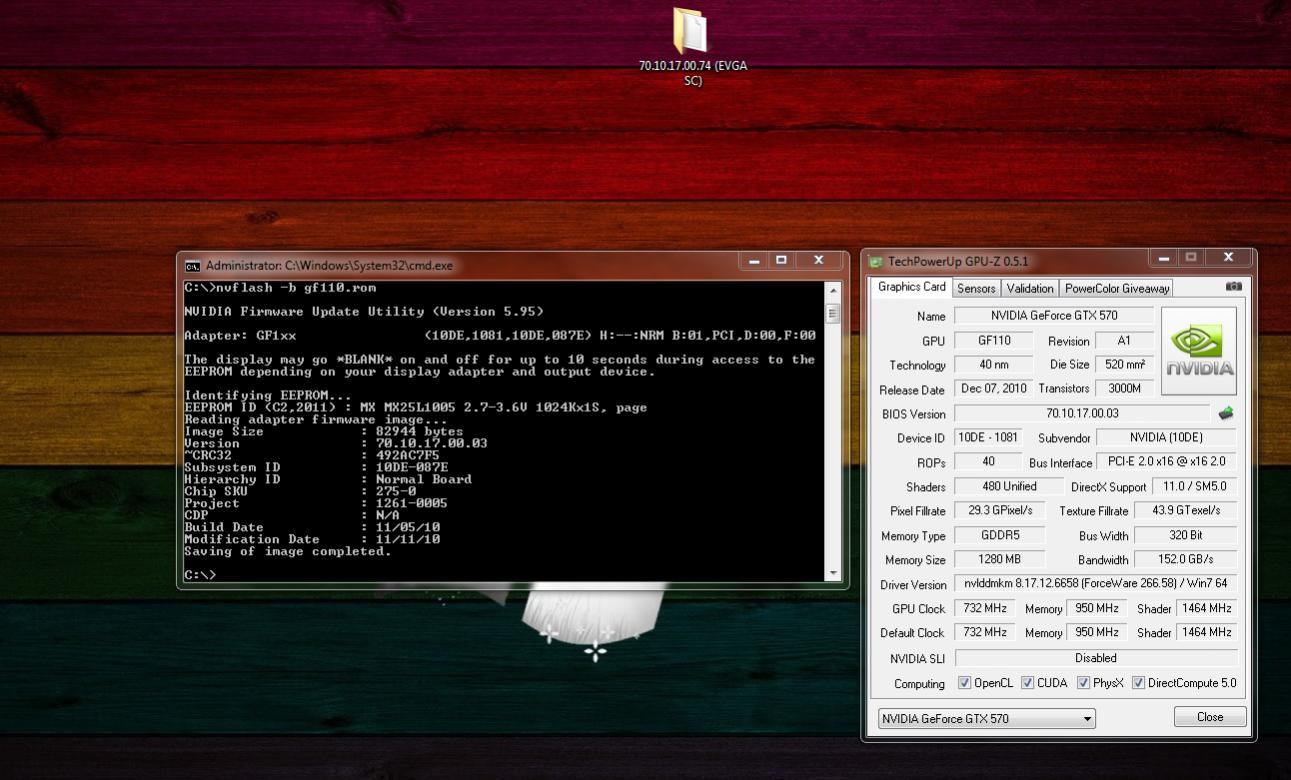
Task: Click the Memory Size field 1280 MB
Action: [1000, 560]
